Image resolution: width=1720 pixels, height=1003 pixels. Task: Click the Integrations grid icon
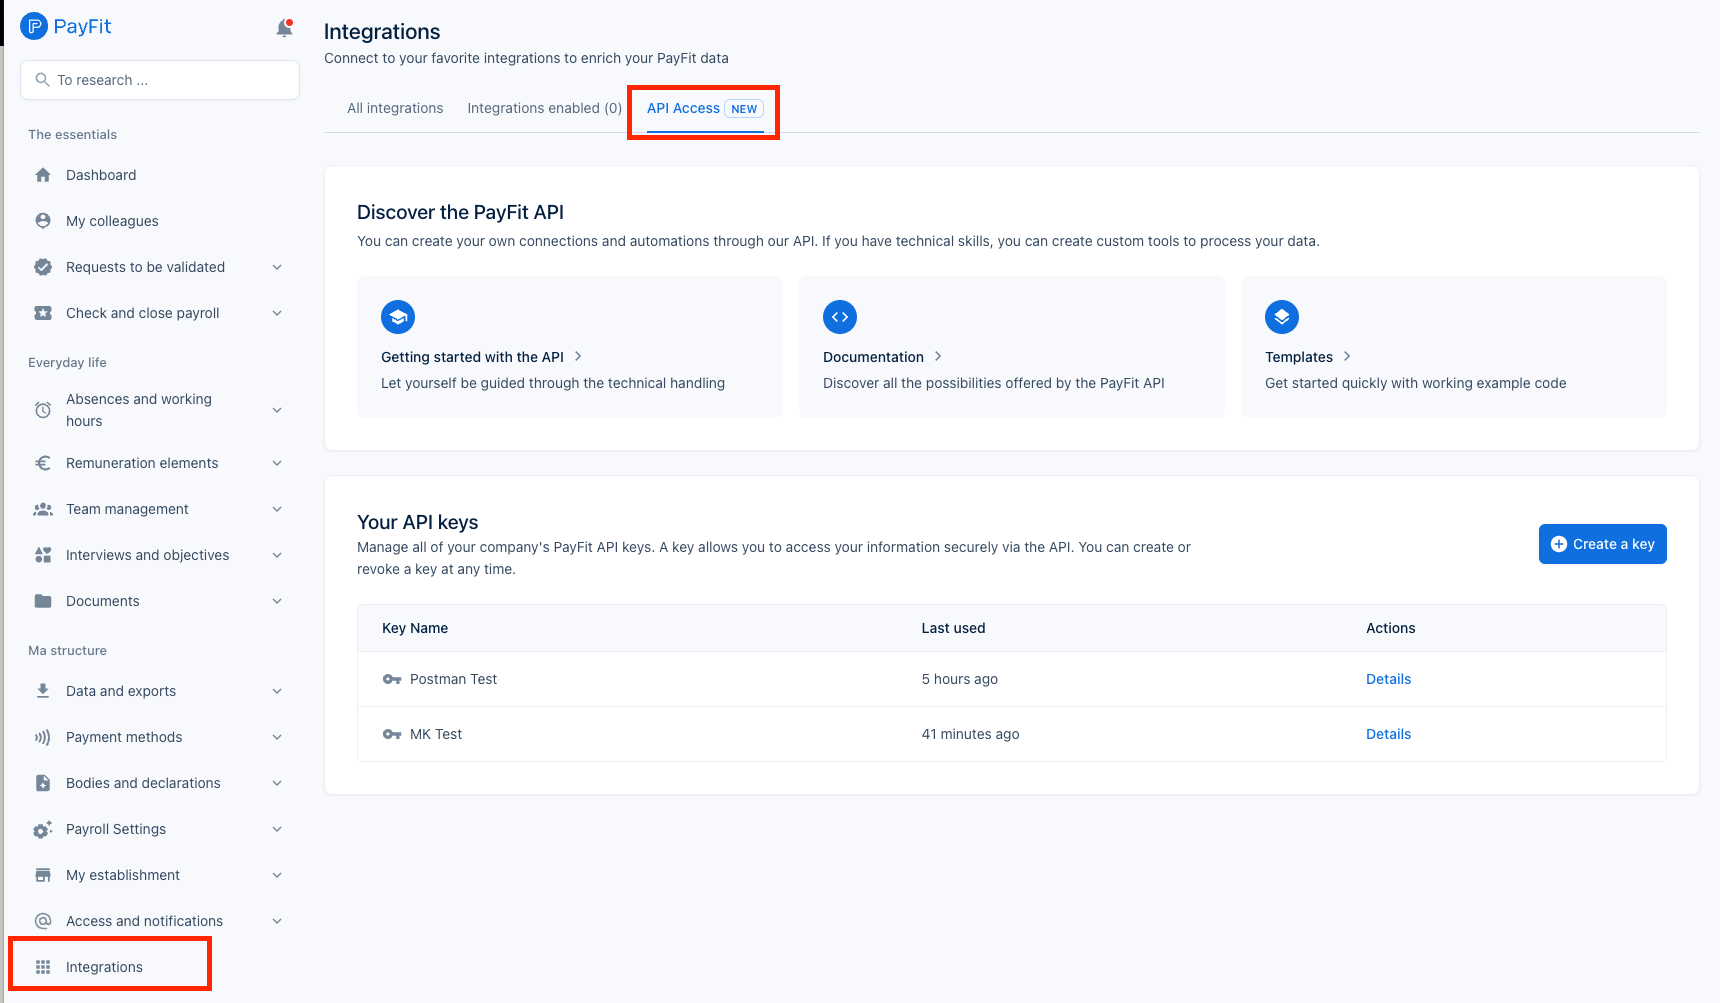[x=43, y=967]
